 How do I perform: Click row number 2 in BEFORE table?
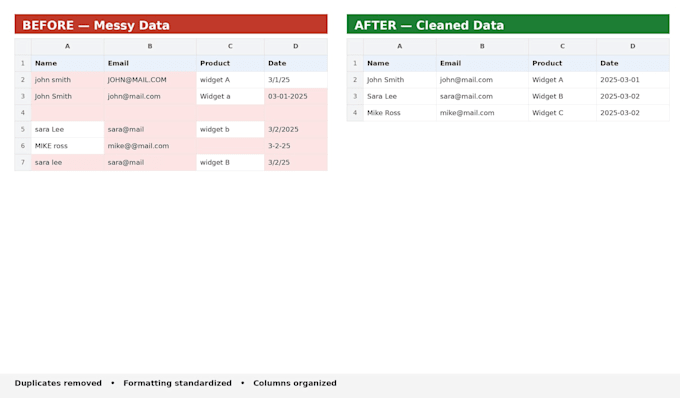(x=23, y=80)
